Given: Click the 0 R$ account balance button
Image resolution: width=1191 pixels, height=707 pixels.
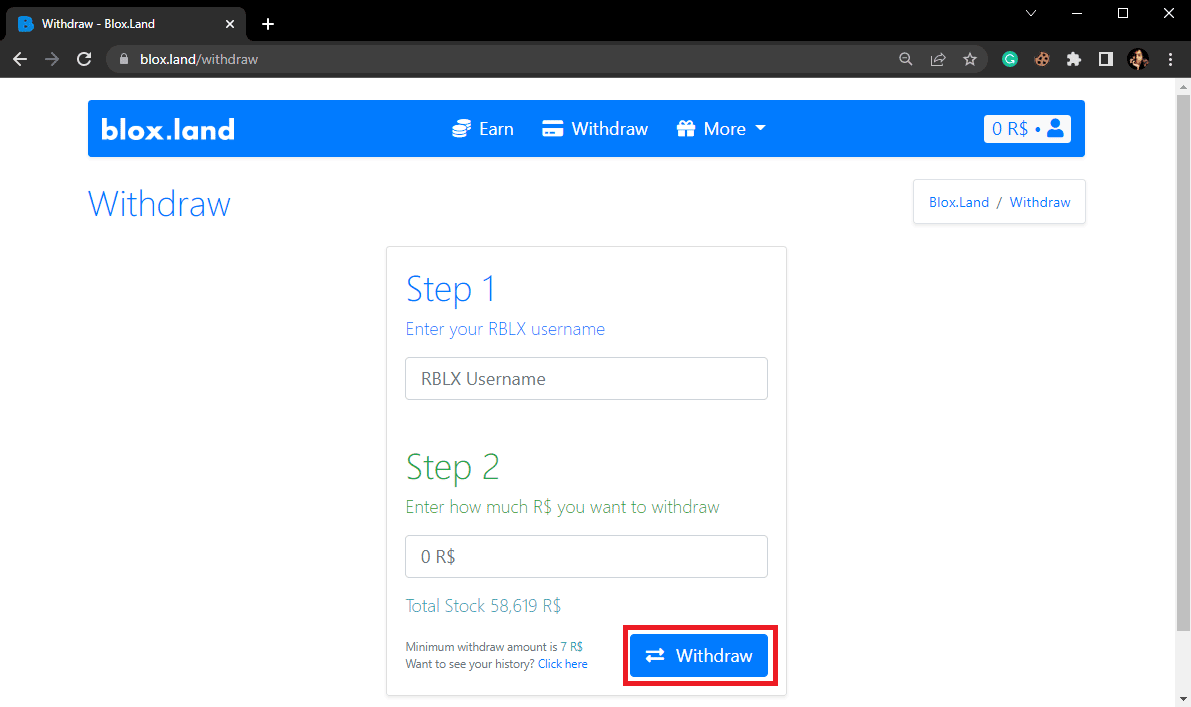Looking at the screenshot, I should (x=1027, y=128).
